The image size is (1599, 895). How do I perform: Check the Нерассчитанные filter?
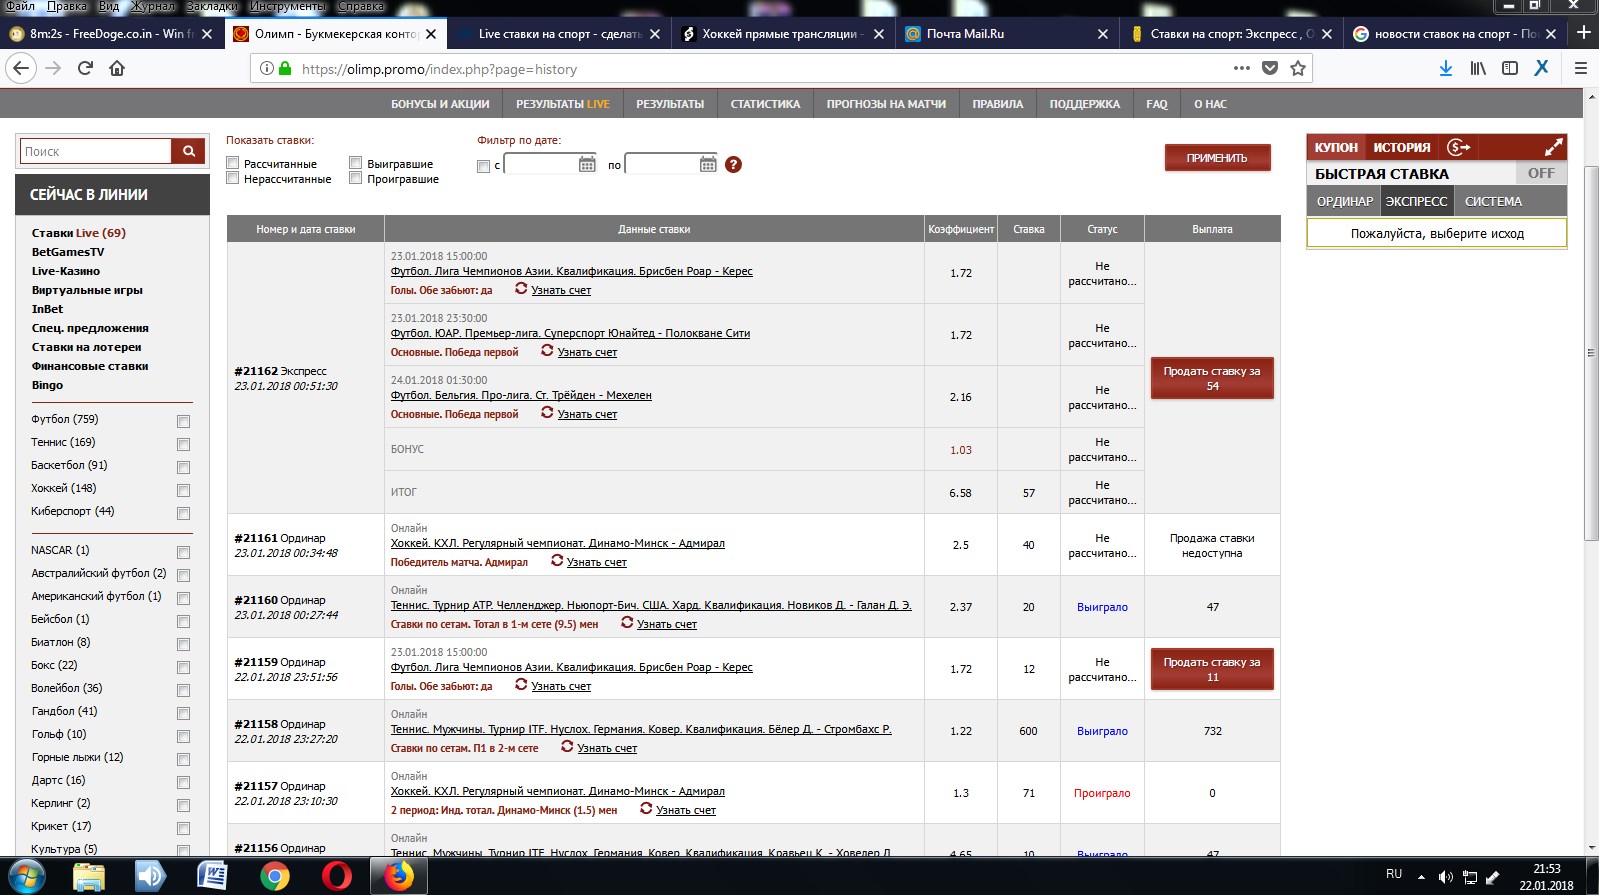pyautogui.click(x=233, y=178)
